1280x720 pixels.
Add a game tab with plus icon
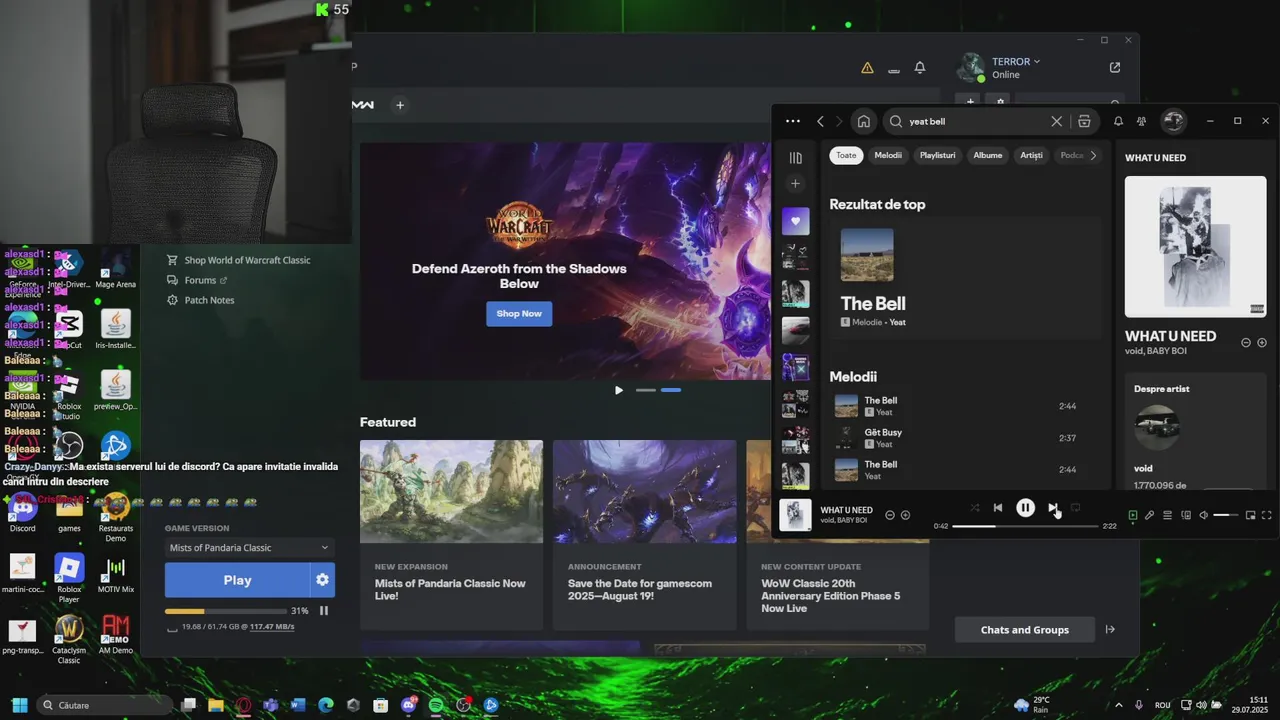point(400,105)
